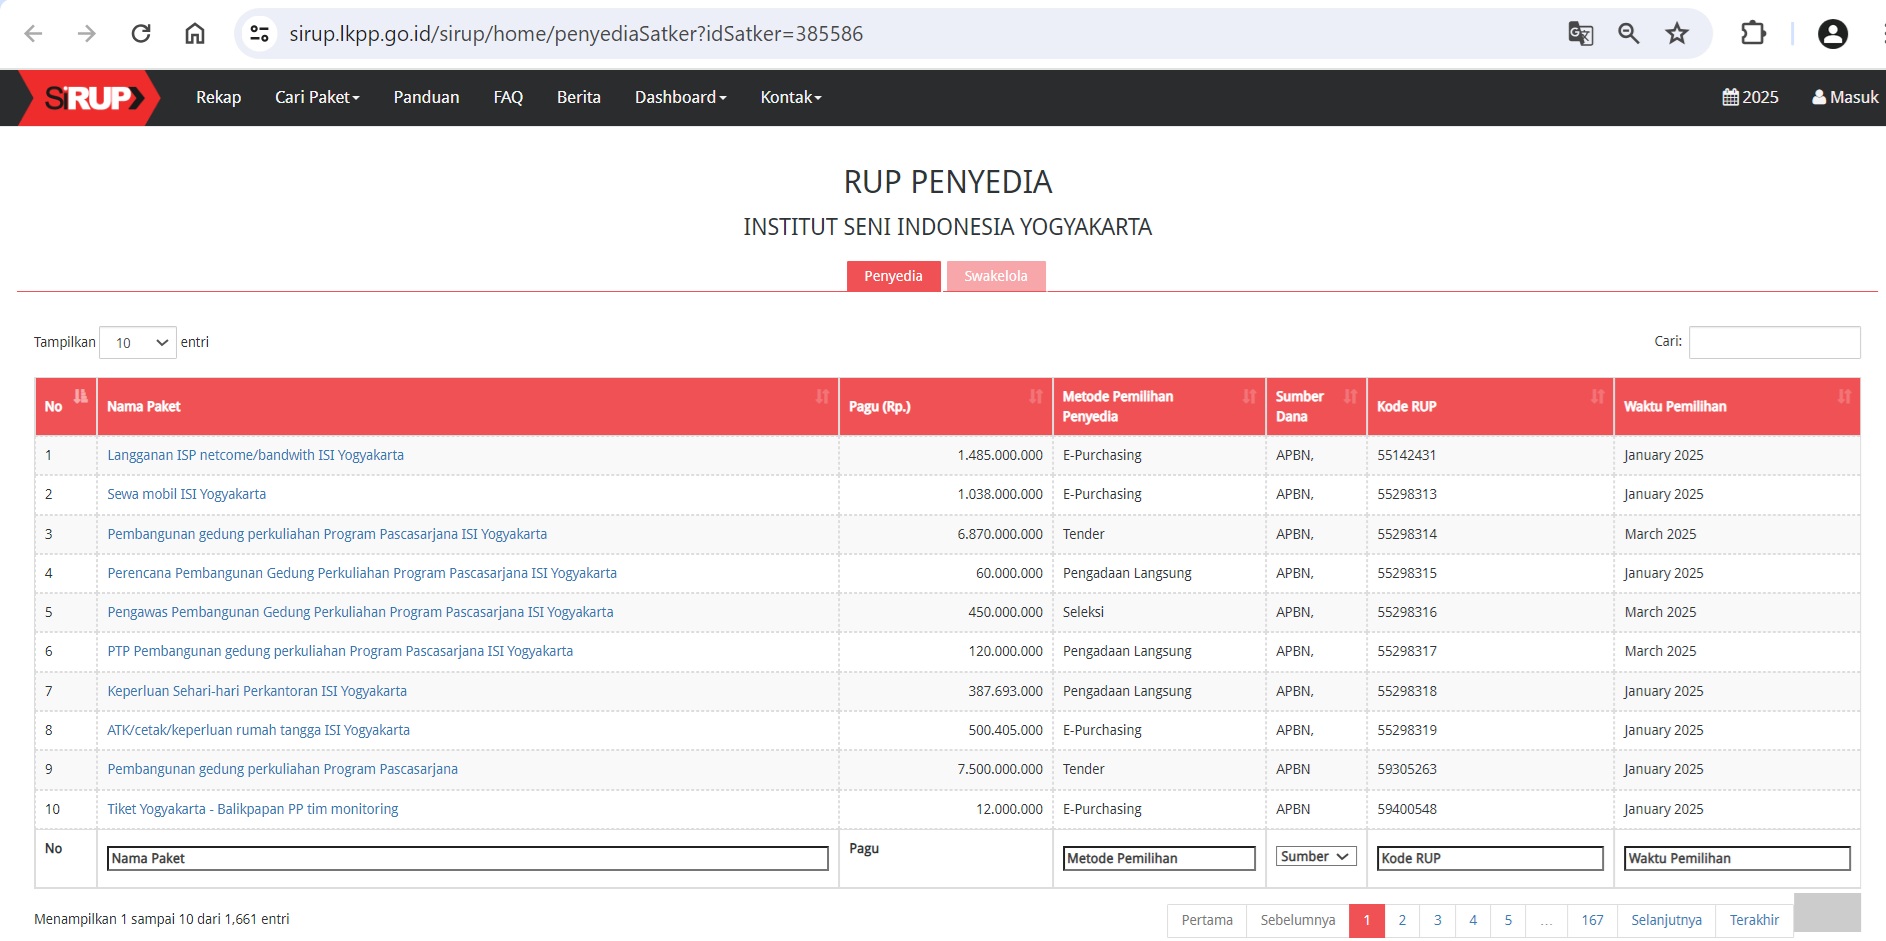
Task: Open browser extensions puzzle icon
Action: (x=1753, y=34)
